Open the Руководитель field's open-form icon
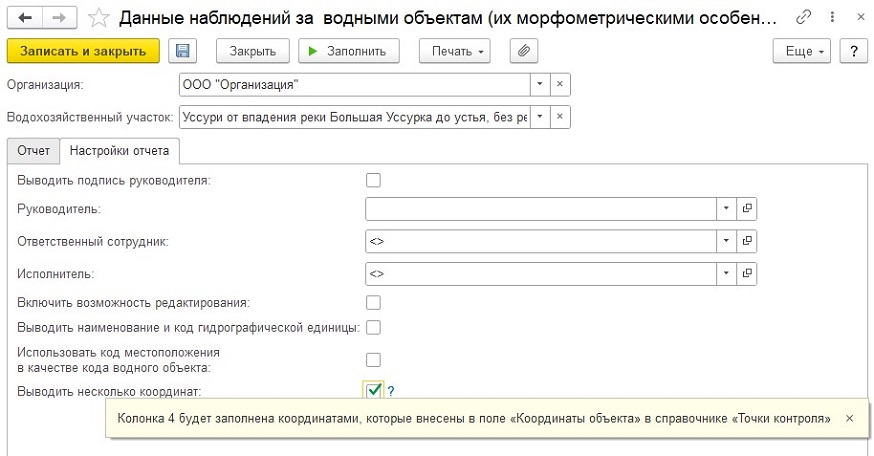 746,209
